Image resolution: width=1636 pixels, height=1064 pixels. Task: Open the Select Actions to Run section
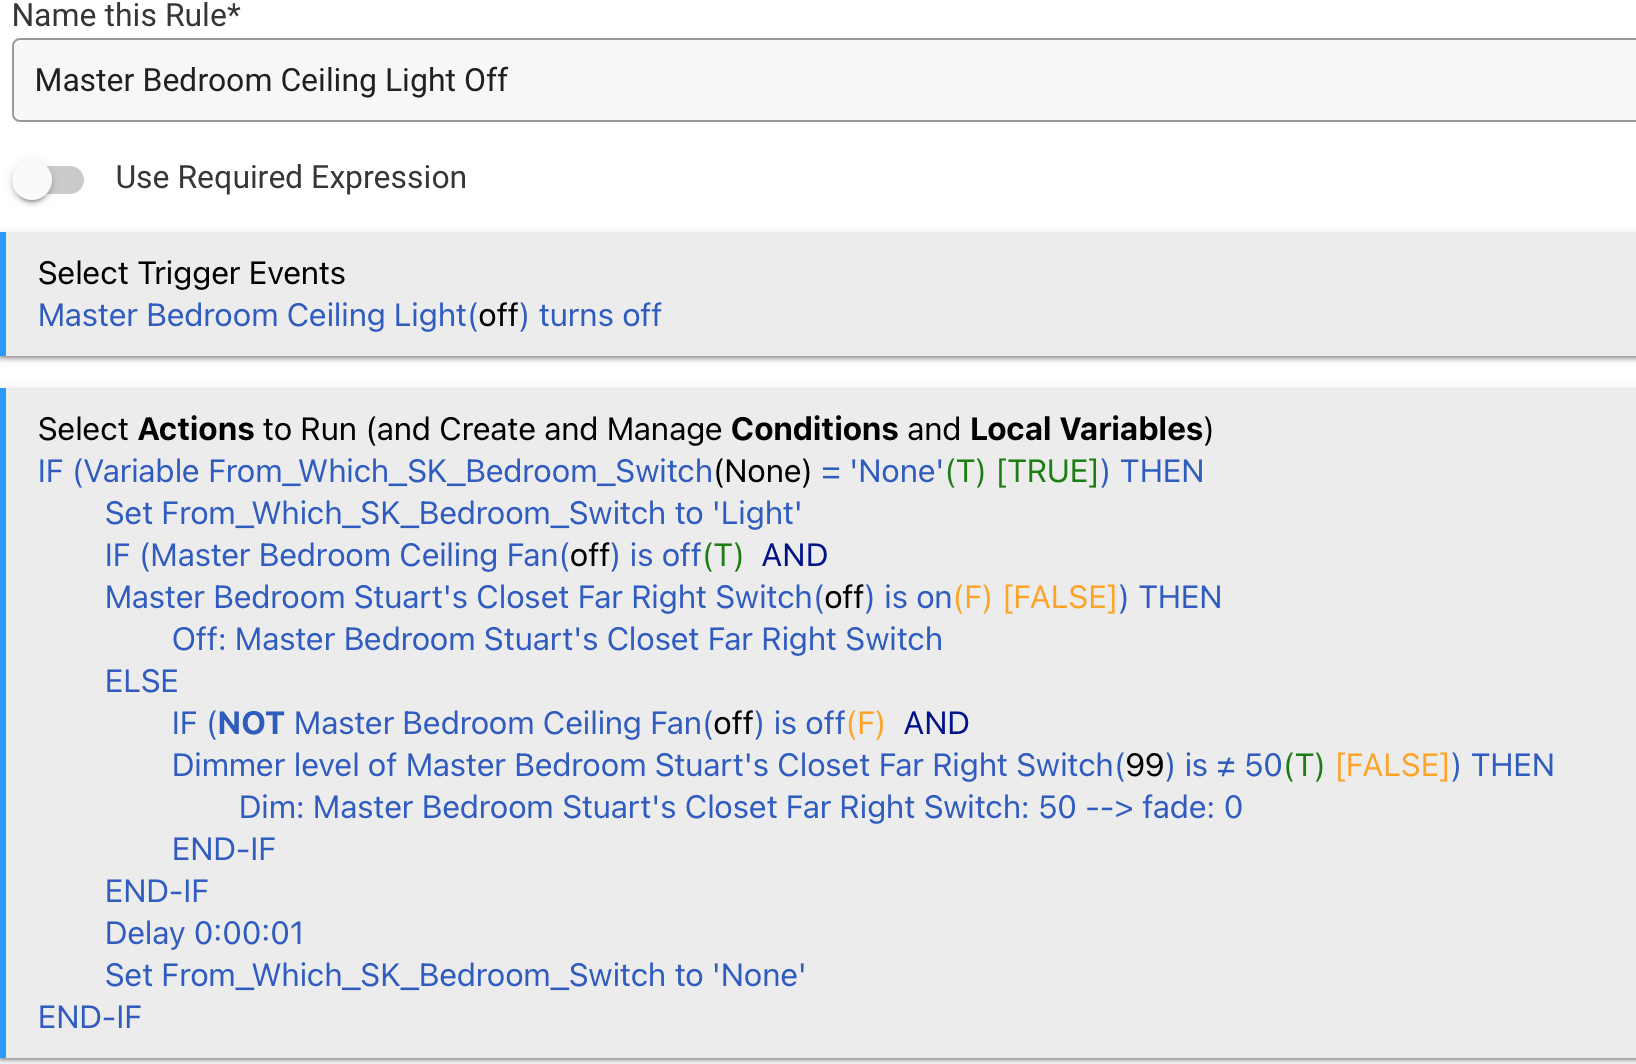click(625, 429)
